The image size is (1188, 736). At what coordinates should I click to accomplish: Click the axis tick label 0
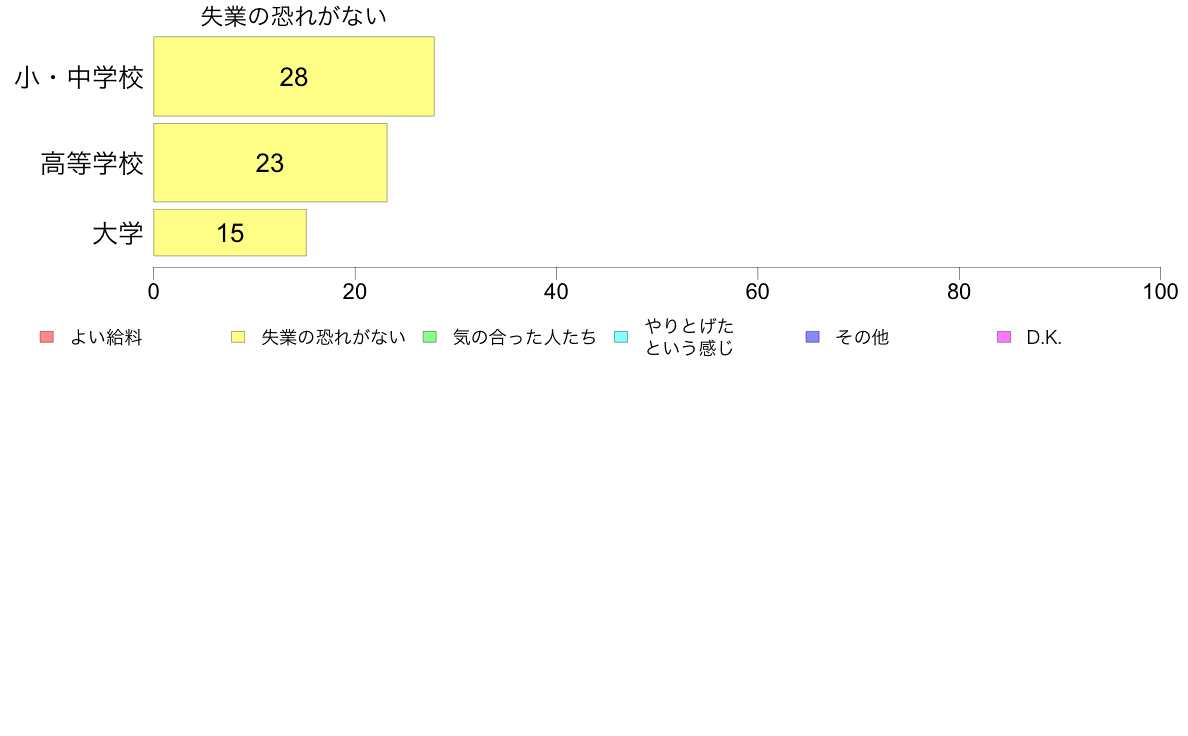tap(154, 292)
